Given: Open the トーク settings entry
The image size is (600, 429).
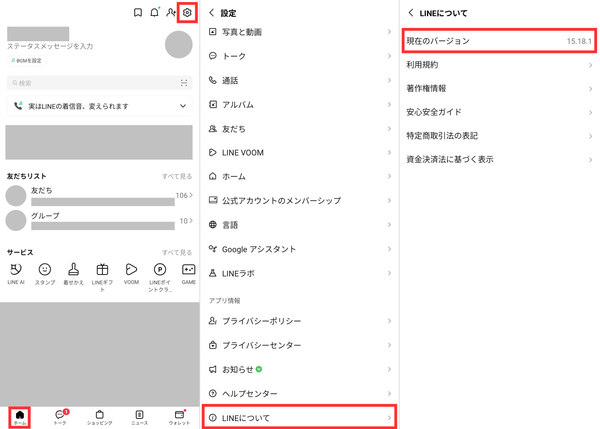Looking at the screenshot, I should click(x=300, y=56).
